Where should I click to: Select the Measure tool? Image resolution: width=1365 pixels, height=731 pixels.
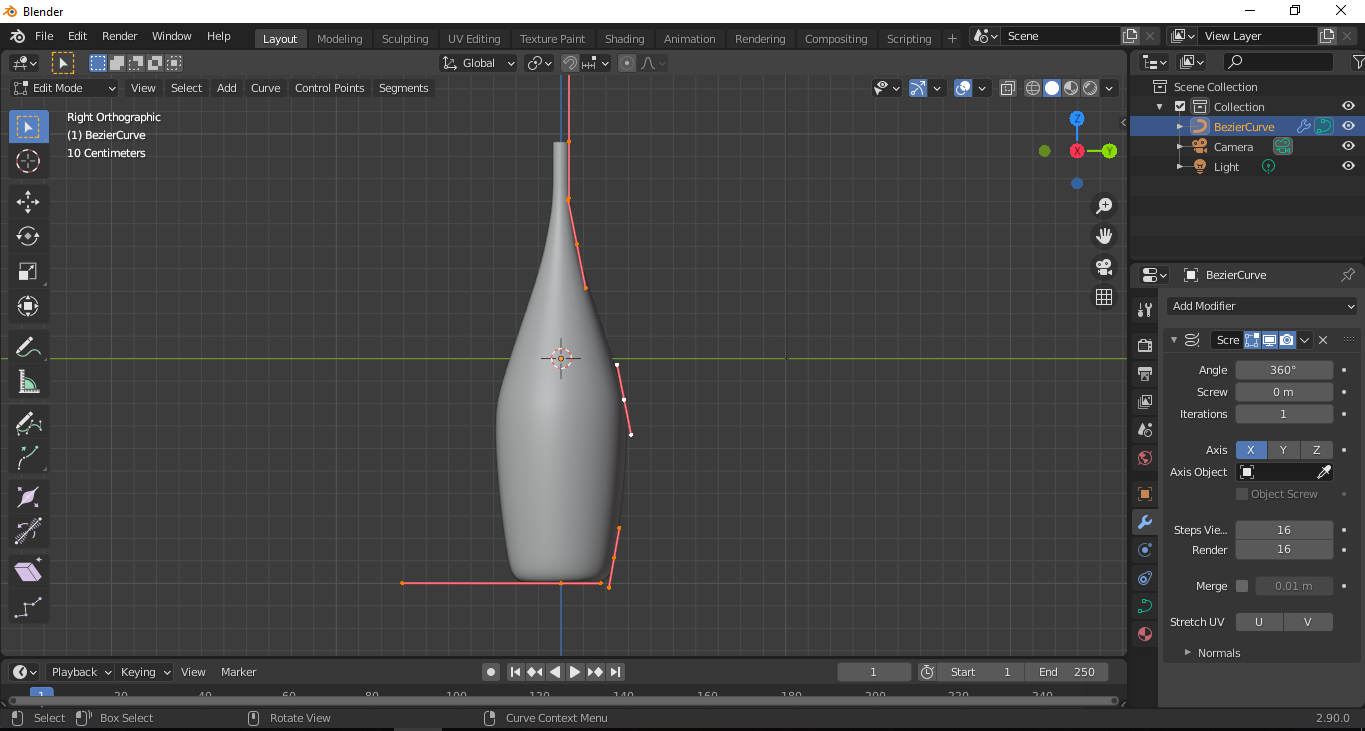[x=27, y=381]
